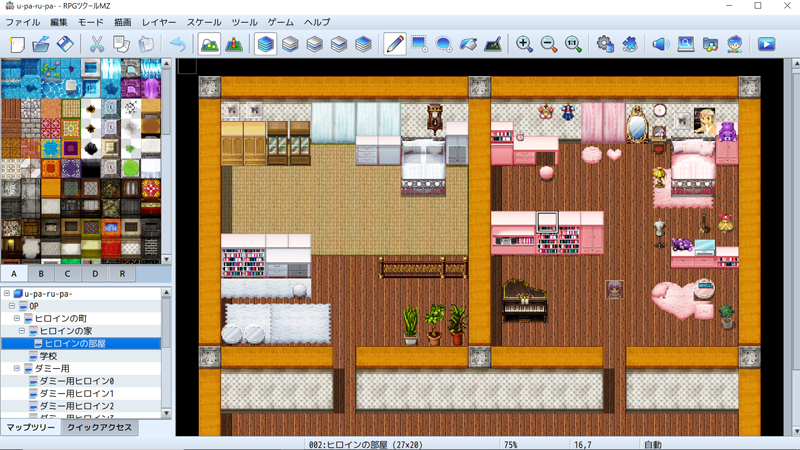
Task: Click the Actual Size 1:1 zoom icon
Action: point(573,44)
